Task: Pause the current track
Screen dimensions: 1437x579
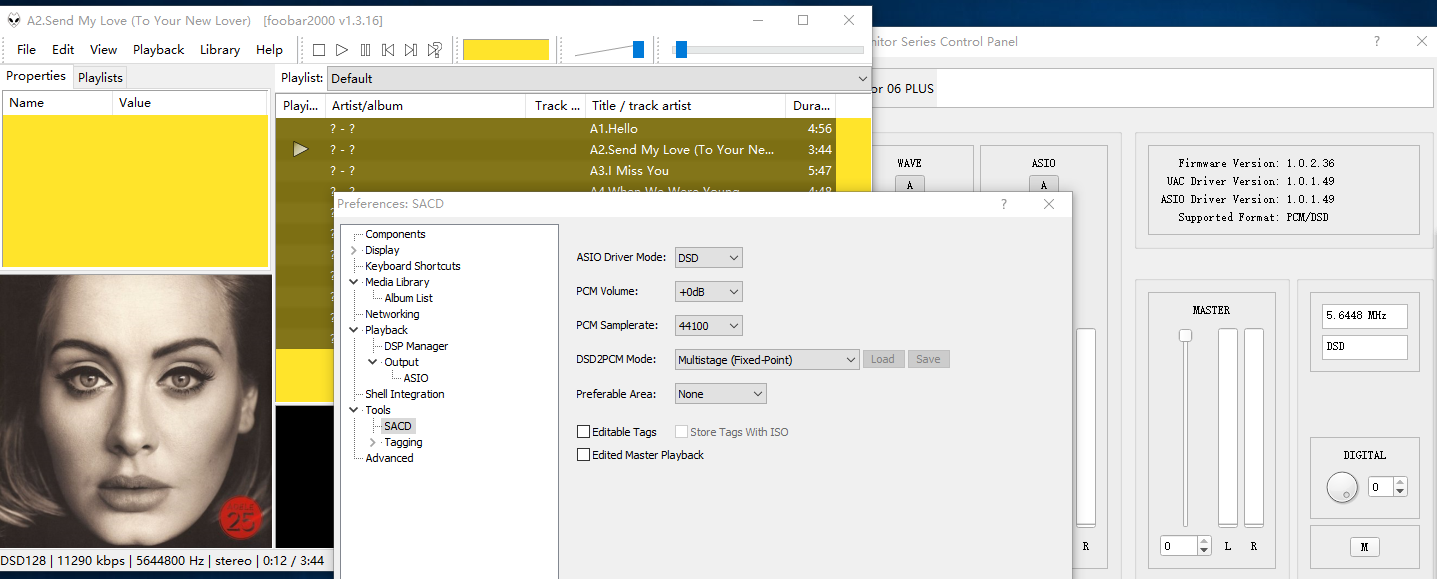Action: click(365, 50)
